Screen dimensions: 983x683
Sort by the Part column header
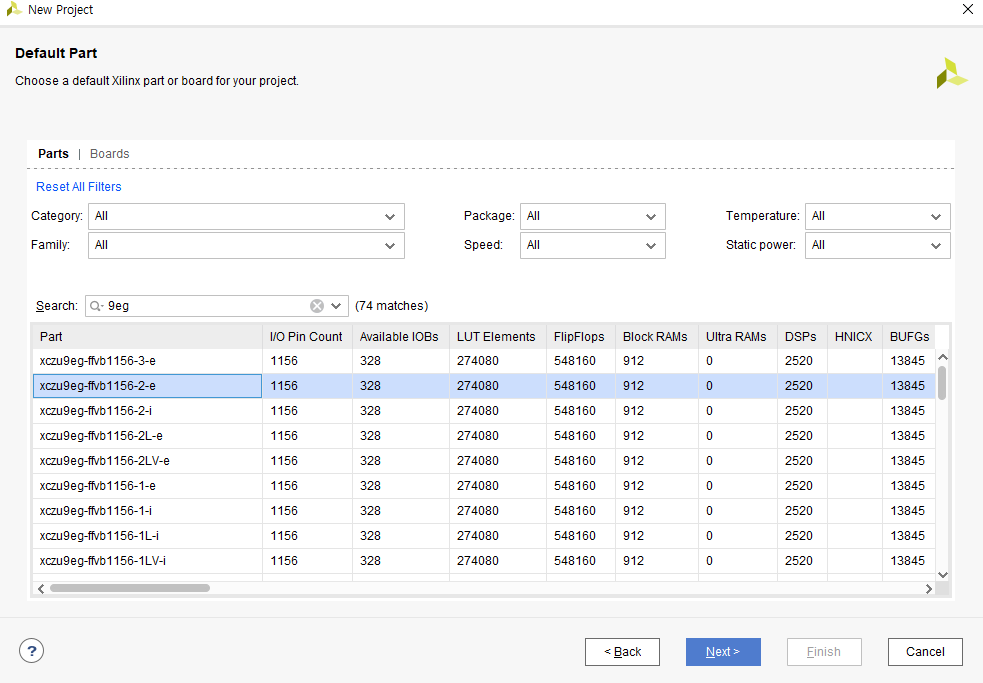[147, 337]
